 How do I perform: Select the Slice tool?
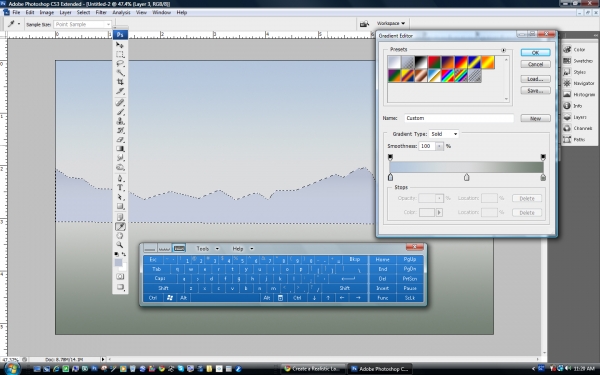120,91
